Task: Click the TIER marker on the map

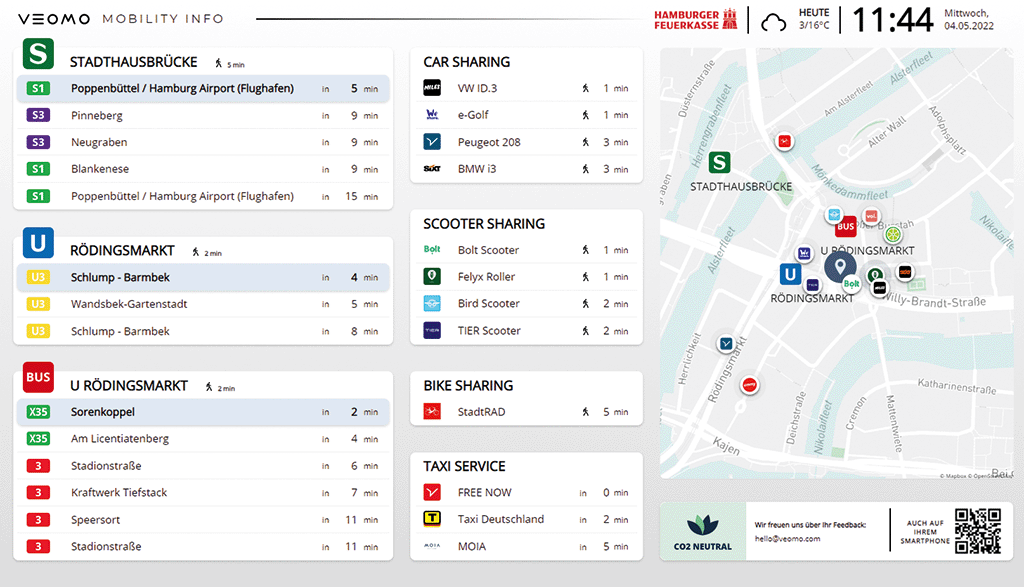Action: (812, 285)
